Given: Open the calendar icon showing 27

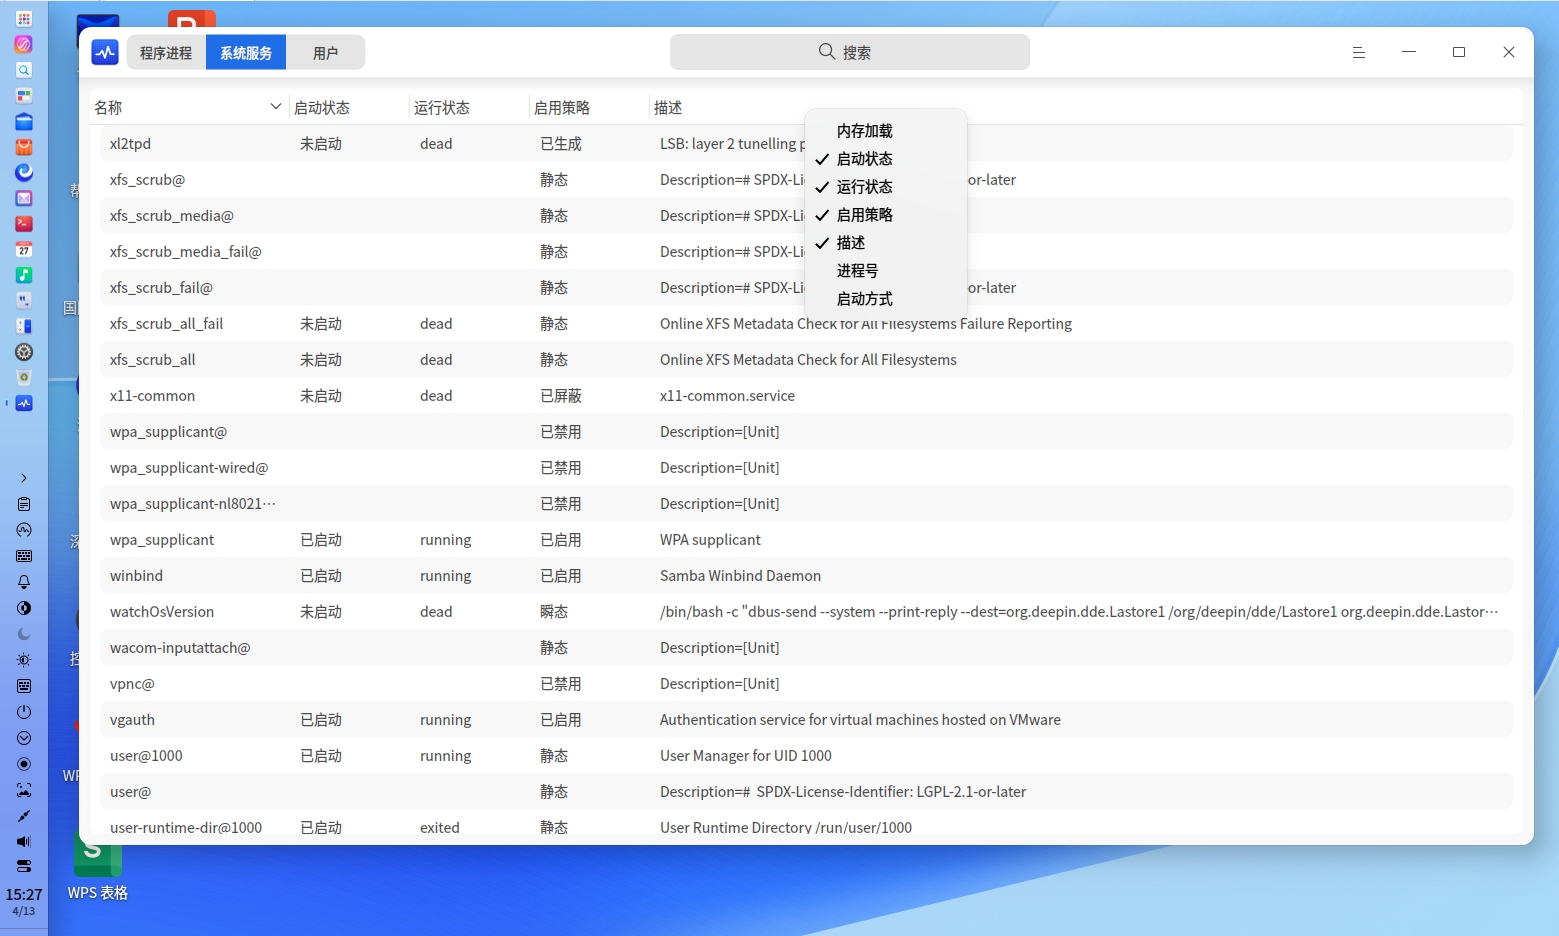Looking at the screenshot, I should pyautogui.click(x=24, y=249).
